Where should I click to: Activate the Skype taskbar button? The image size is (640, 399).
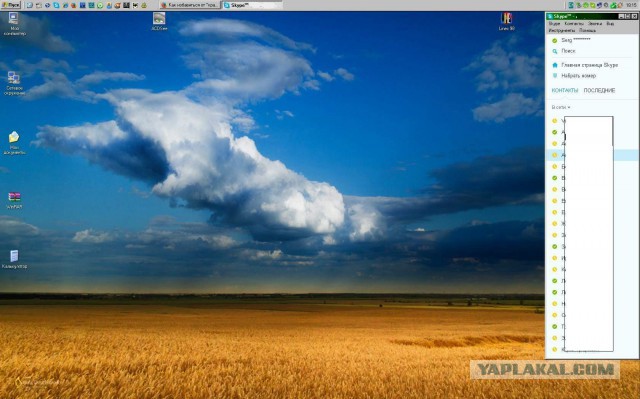click(252, 5)
